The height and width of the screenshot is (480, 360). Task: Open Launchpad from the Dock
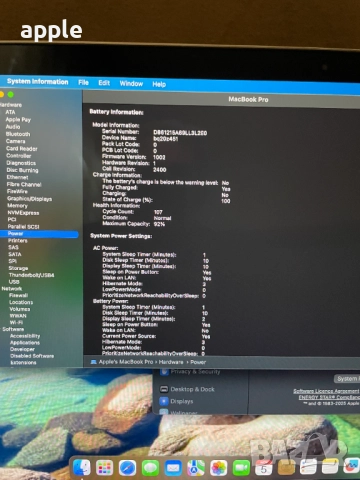coord(104,468)
